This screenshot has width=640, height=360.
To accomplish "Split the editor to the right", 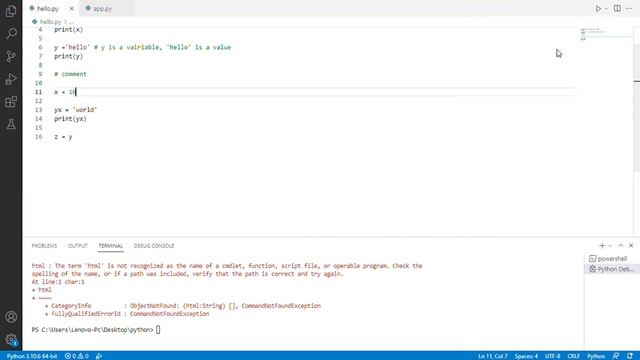I will coord(617,9).
